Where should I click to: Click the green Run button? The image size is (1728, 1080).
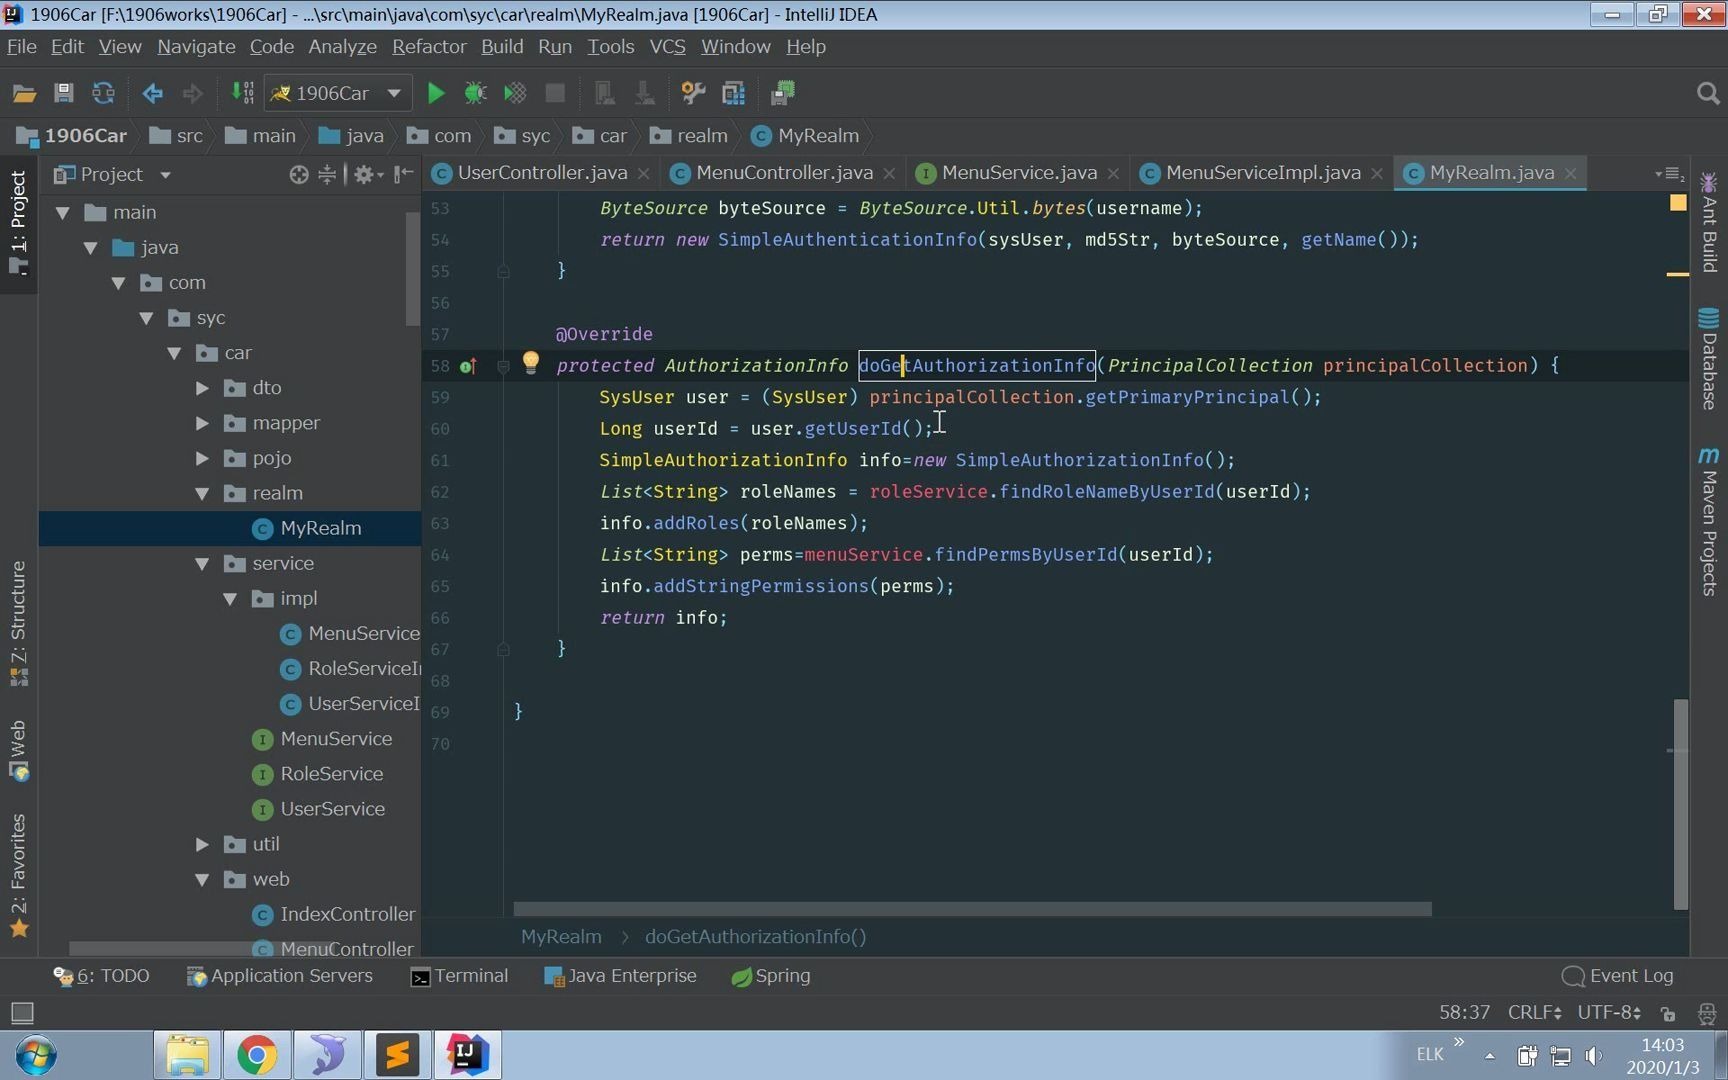(x=436, y=93)
